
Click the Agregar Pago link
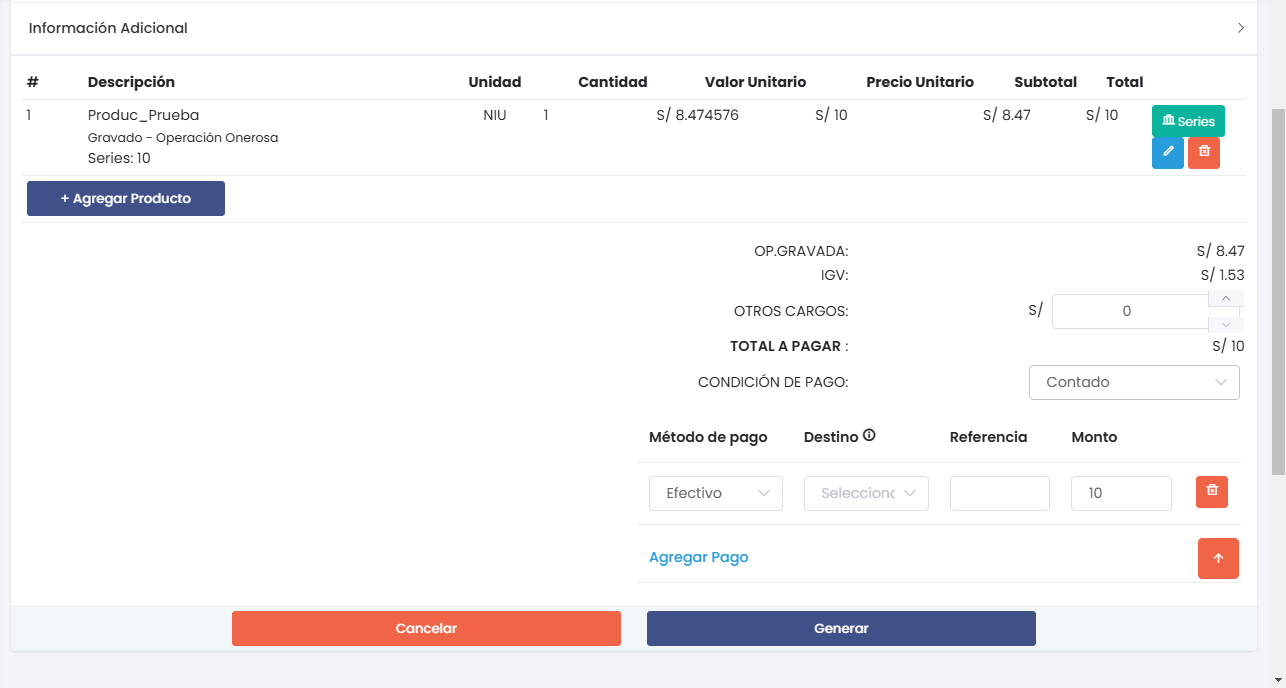[x=698, y=557]
